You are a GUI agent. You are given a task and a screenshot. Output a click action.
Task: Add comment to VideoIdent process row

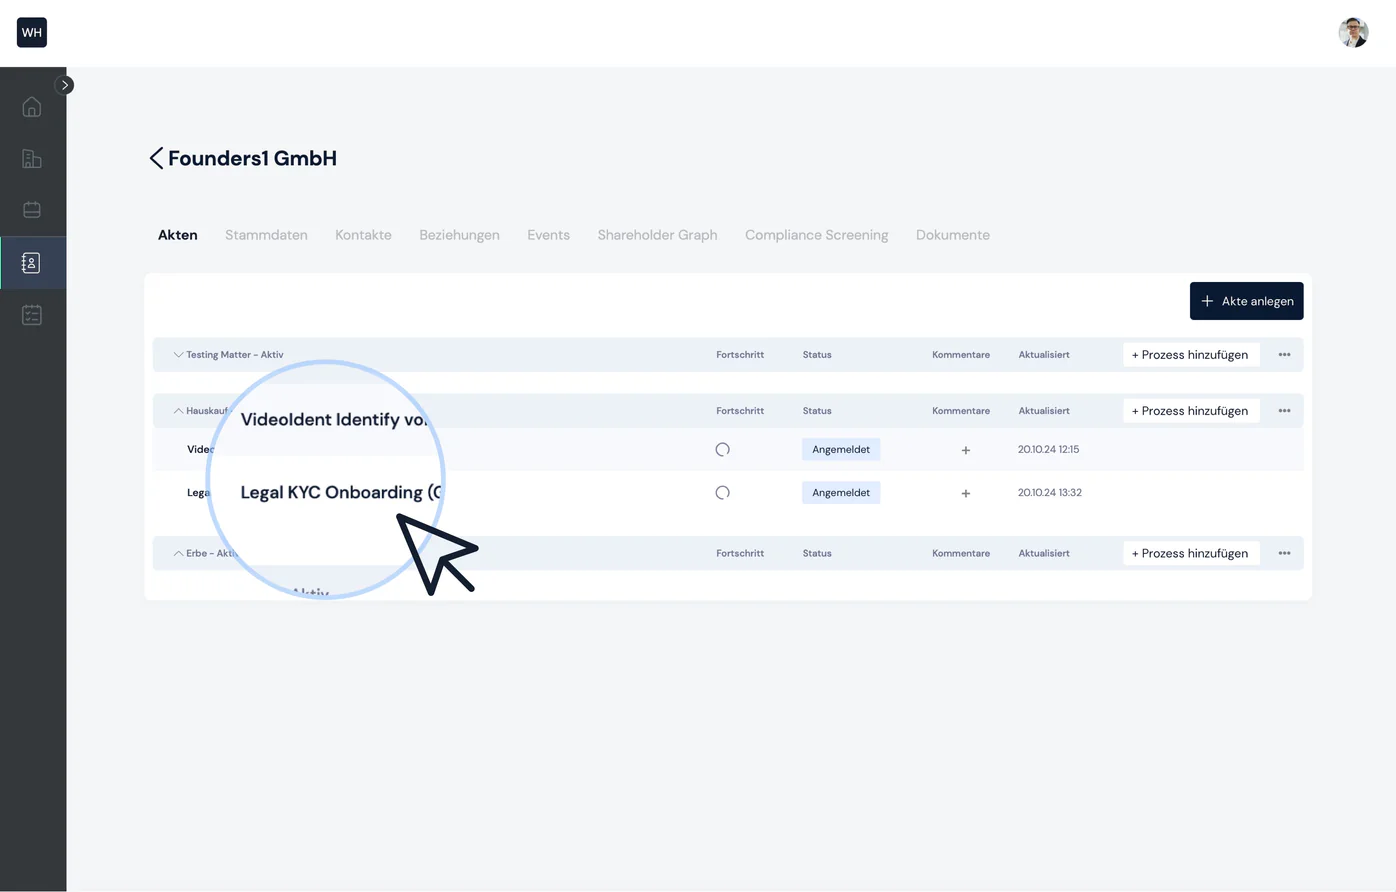965,450
